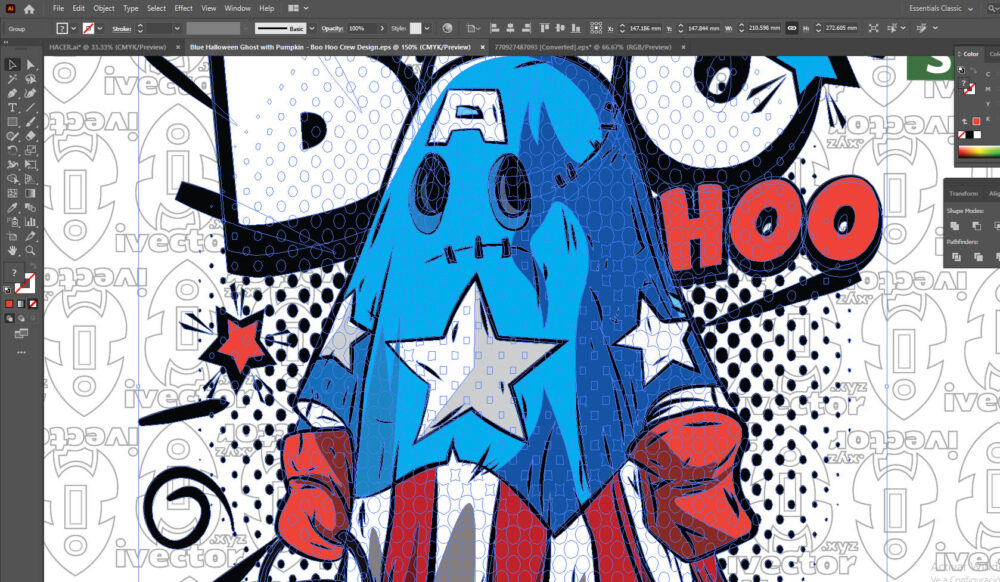Open Graphic Style dropdown
Viewport: 1000px width, 582px height.
point(427,29)
